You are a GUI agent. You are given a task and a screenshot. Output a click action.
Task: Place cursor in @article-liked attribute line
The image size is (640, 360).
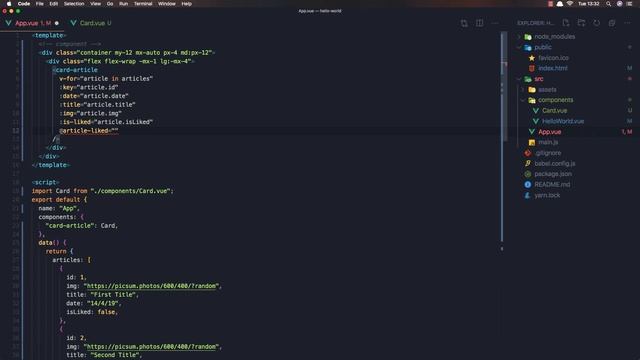(x=89, y=131)
